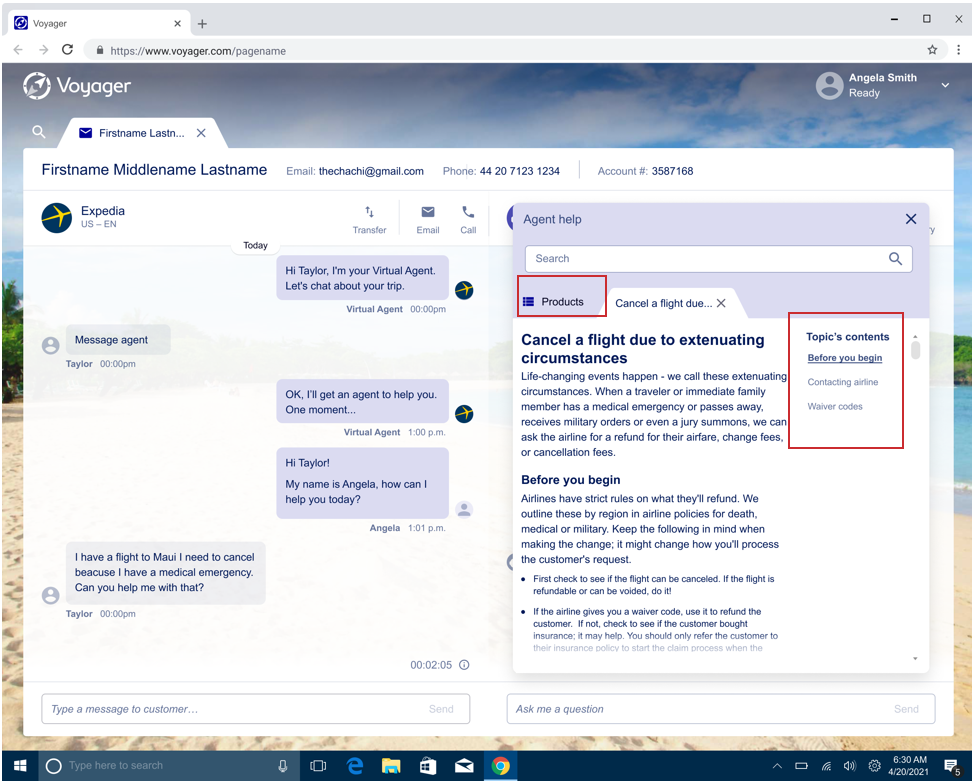This screenshot has width=972, height=782.
Task: Click the Call phone icon
Action: (468, 212)
